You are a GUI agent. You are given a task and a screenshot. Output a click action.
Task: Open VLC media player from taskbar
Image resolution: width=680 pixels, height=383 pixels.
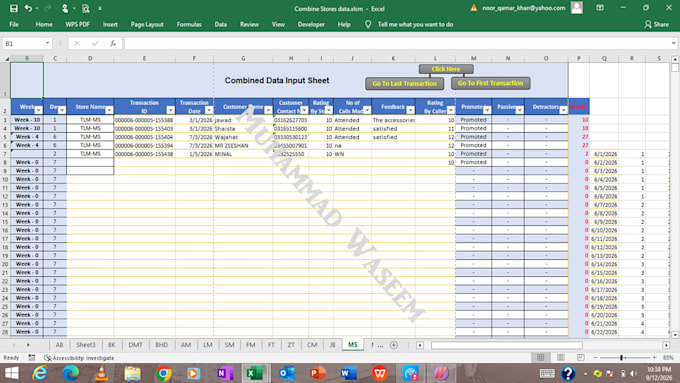click(101, 373)
